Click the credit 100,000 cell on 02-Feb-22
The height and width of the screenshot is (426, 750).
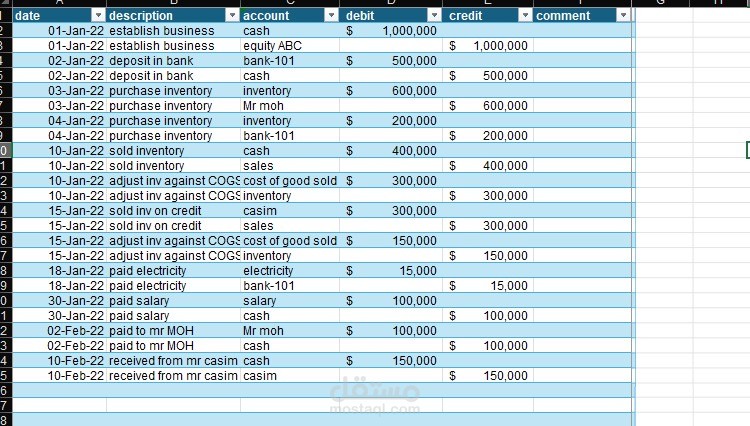[488, 346]
